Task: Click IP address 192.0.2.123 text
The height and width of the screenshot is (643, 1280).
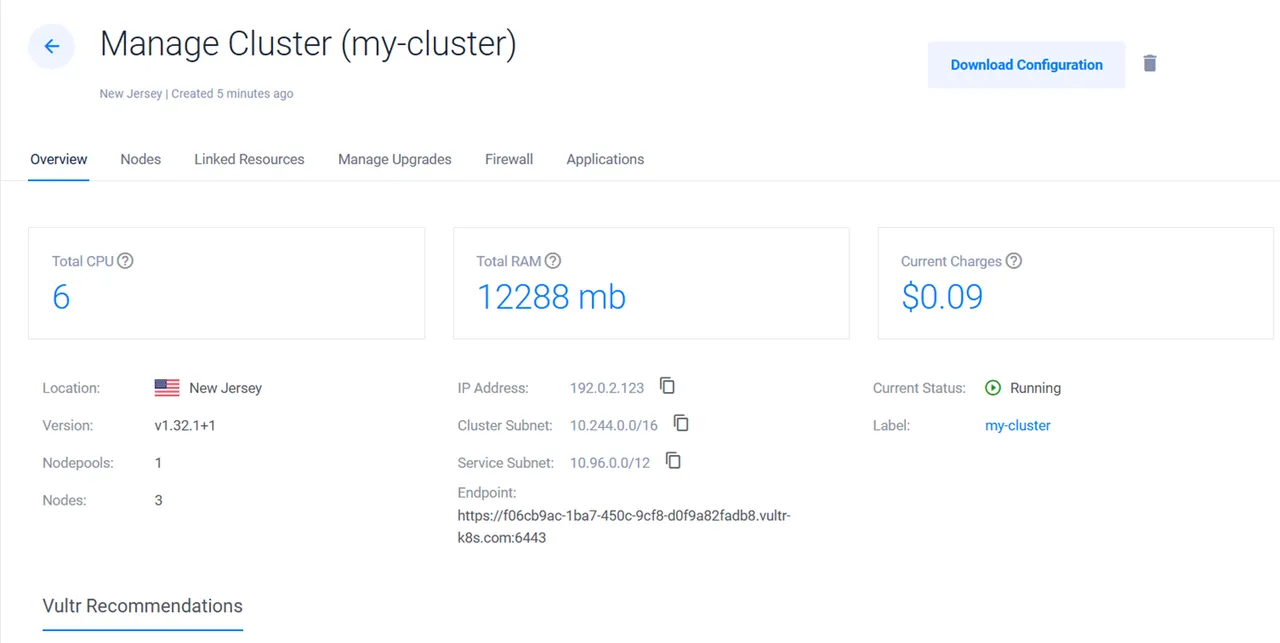Action: [x=607, y=388]
